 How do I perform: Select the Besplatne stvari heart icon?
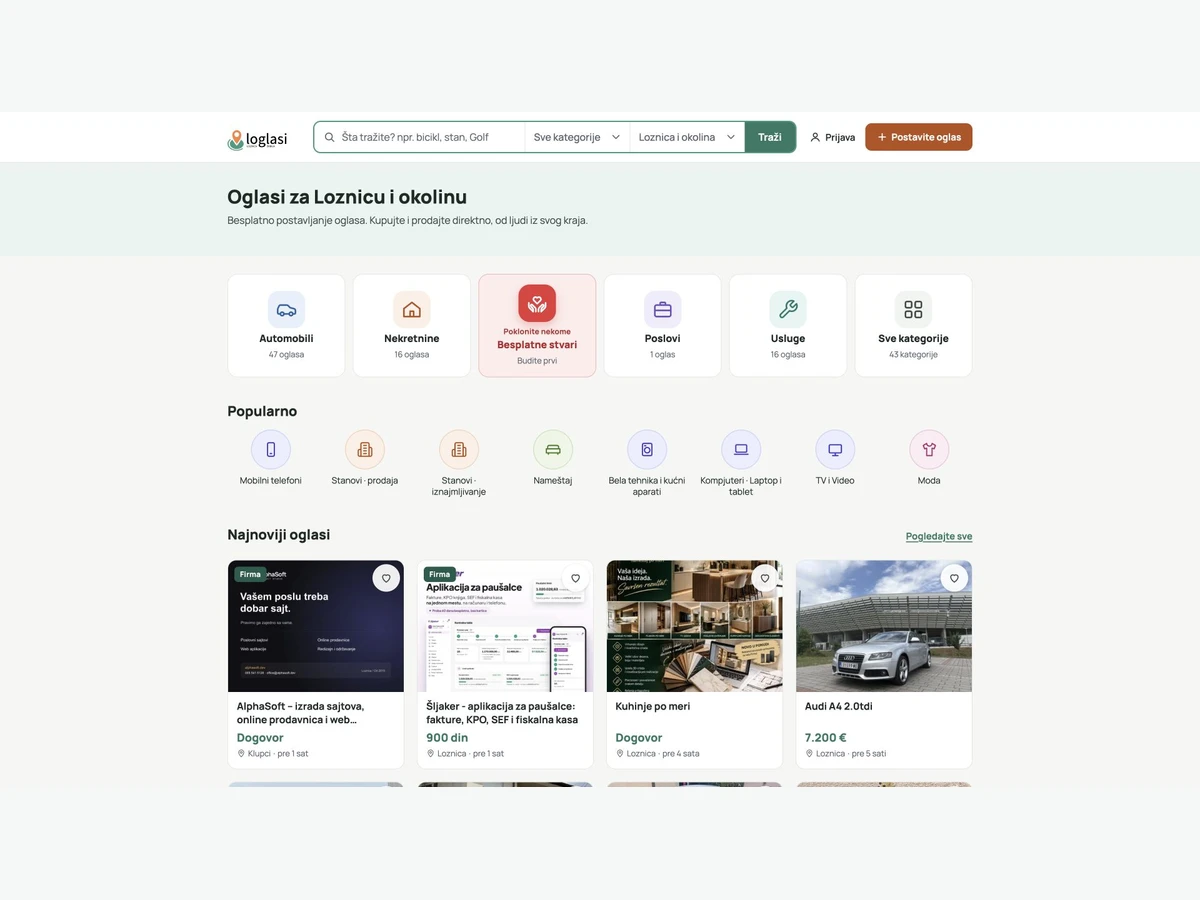pos(537,303)
